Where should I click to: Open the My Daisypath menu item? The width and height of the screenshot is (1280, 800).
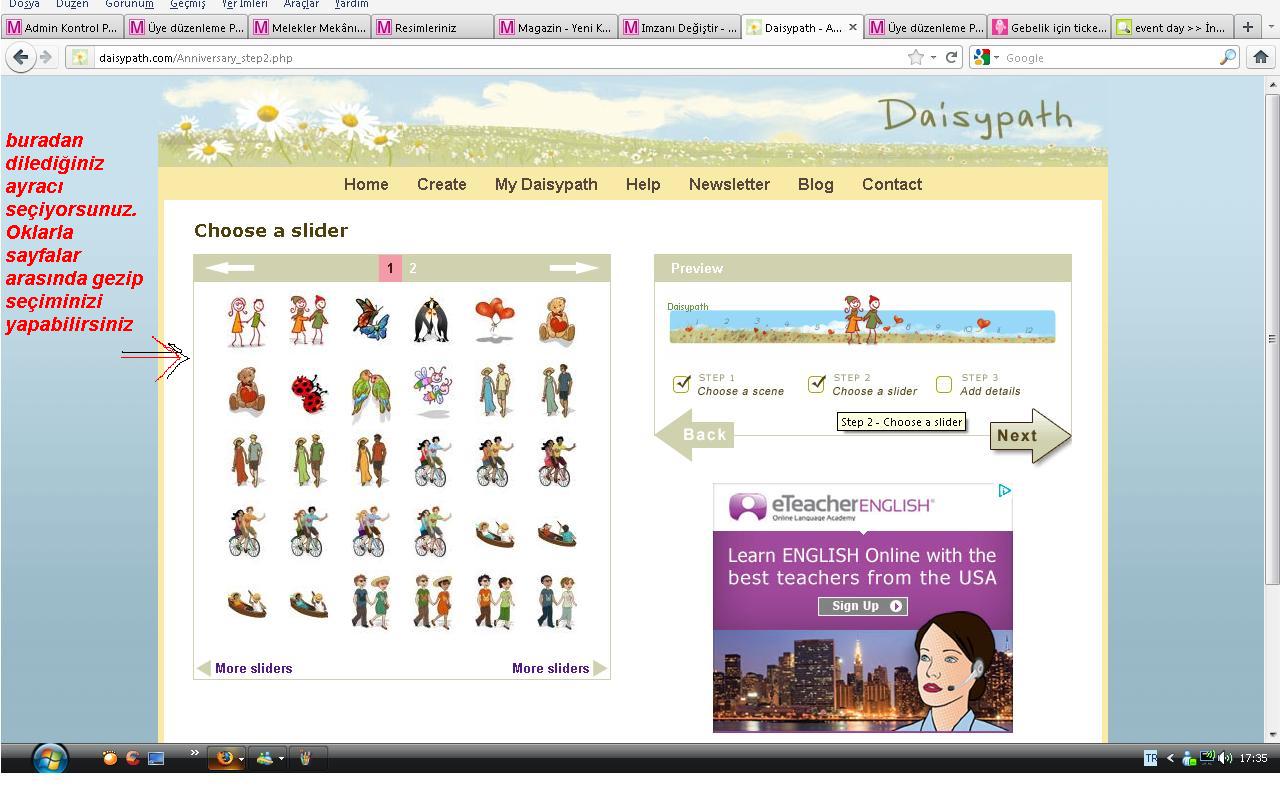(x=546, y=184)
